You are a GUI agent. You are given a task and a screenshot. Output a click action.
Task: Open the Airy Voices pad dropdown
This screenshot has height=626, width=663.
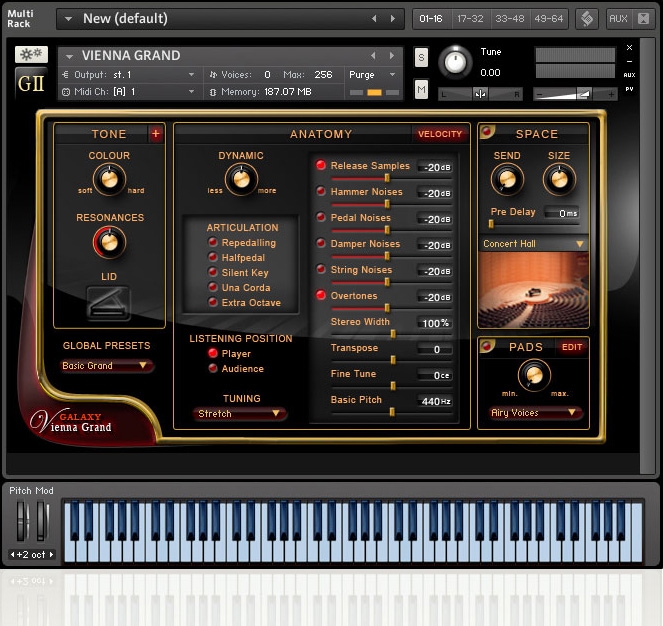(x=537, y=412)
